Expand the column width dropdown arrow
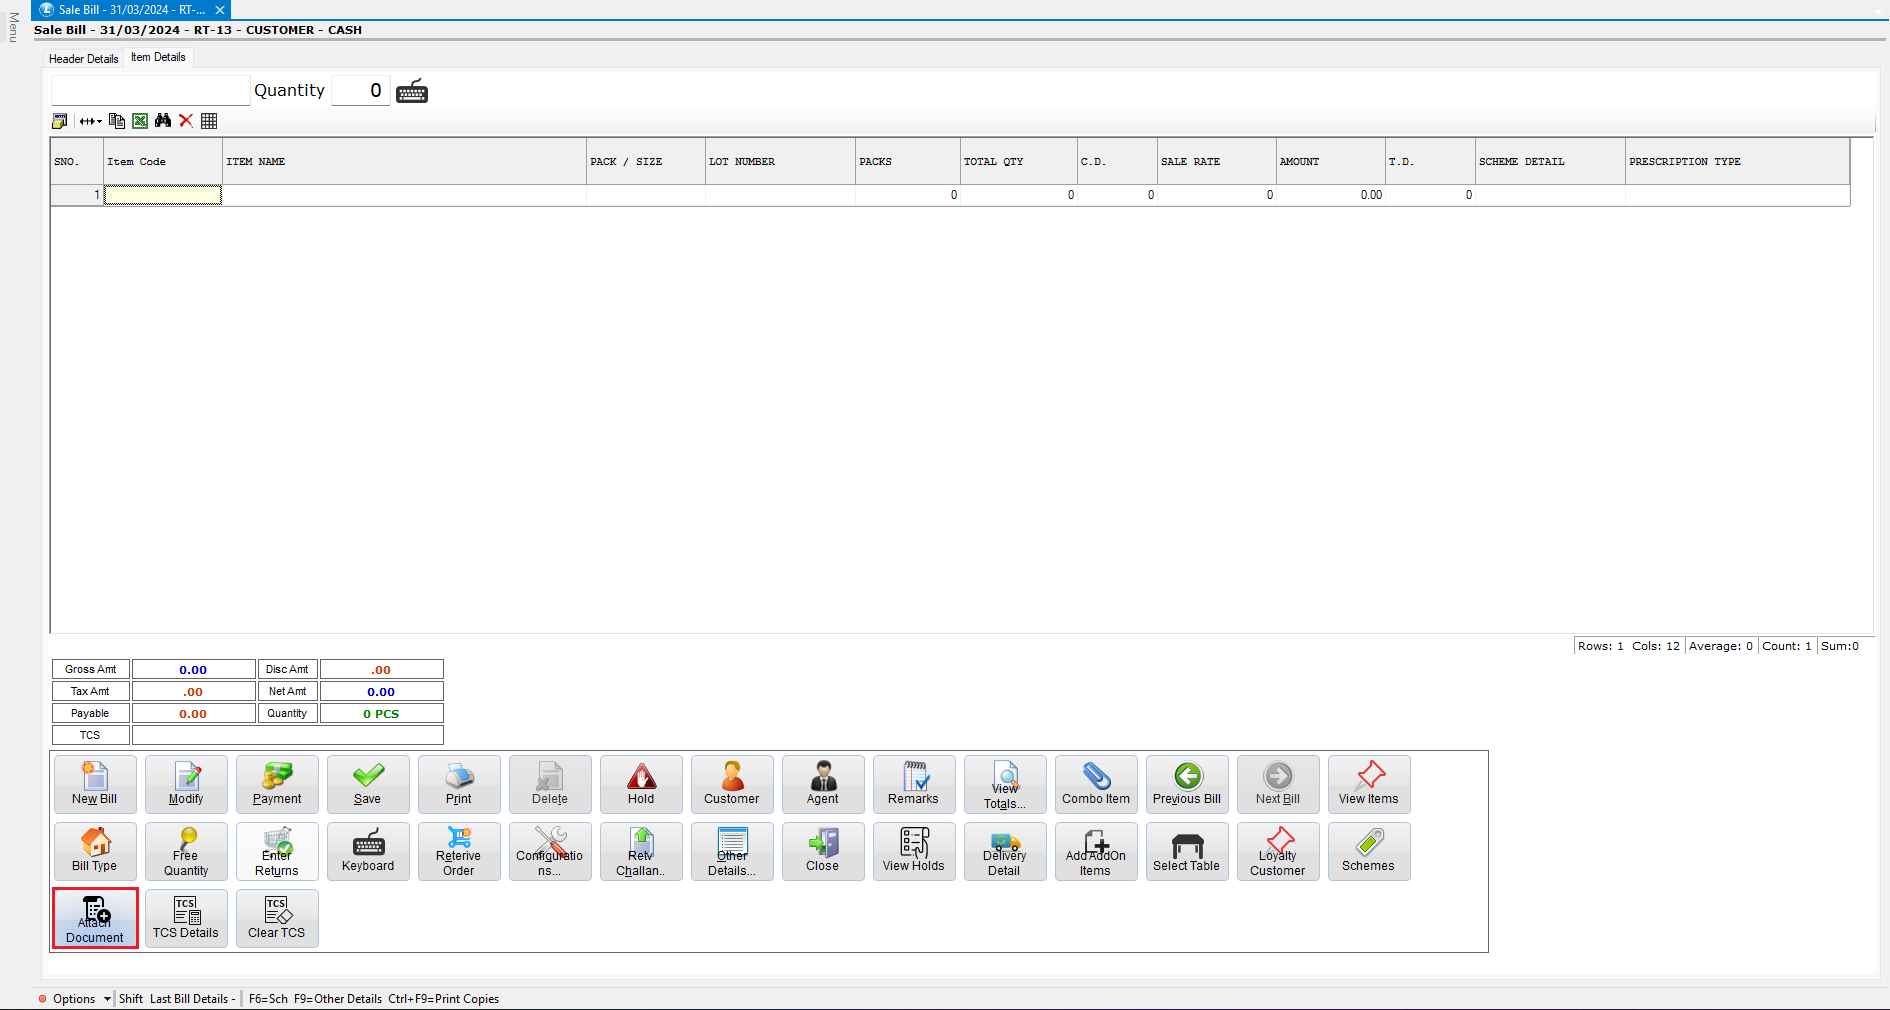The height and width of the screenshot is (1010, 1890). [91, 121]
